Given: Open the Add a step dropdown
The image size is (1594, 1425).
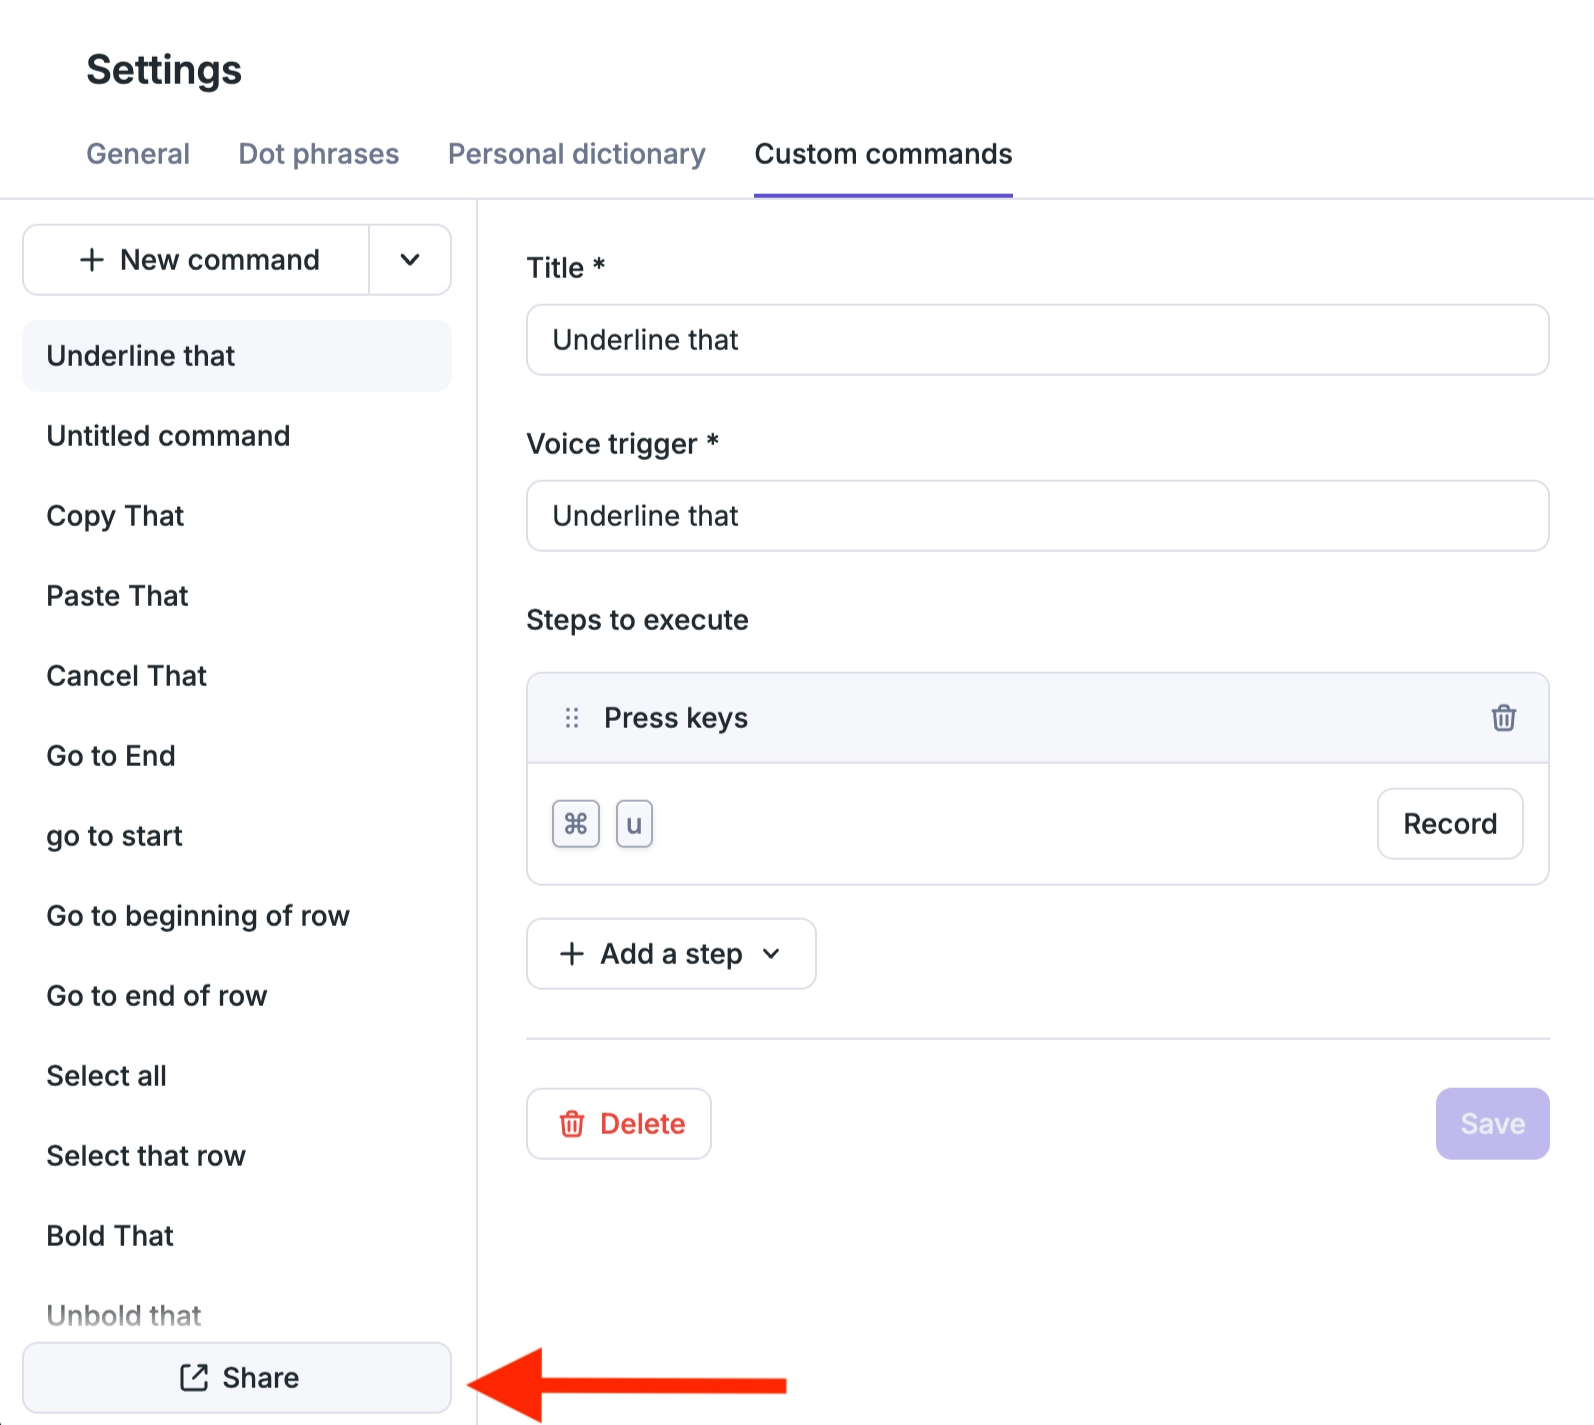Looking at the screenshot, I should click(x=671, y=954).
